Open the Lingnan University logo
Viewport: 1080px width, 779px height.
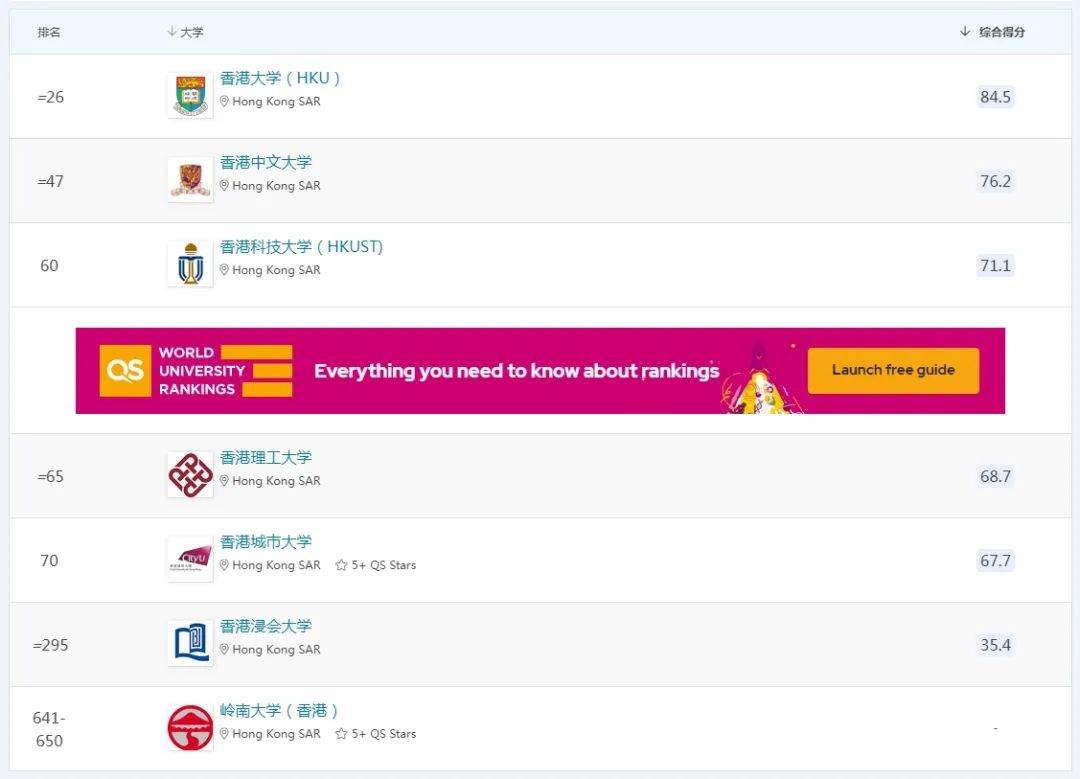[191, 727]
